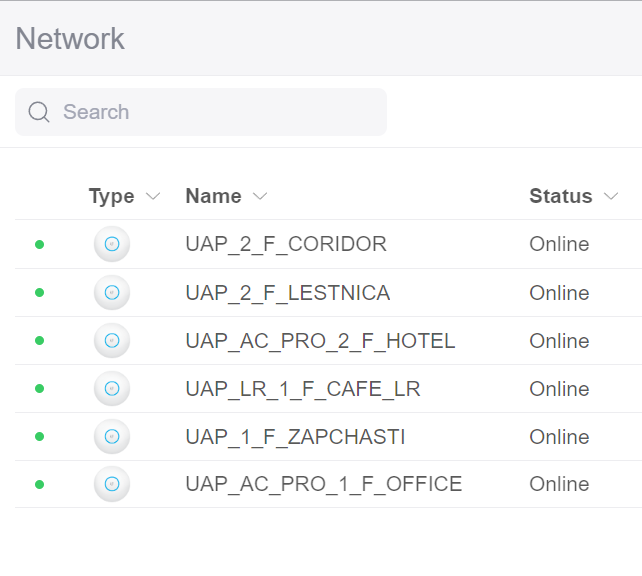Select the Network heading
Viewport: 642px width, 576px height.
(70, 39)
